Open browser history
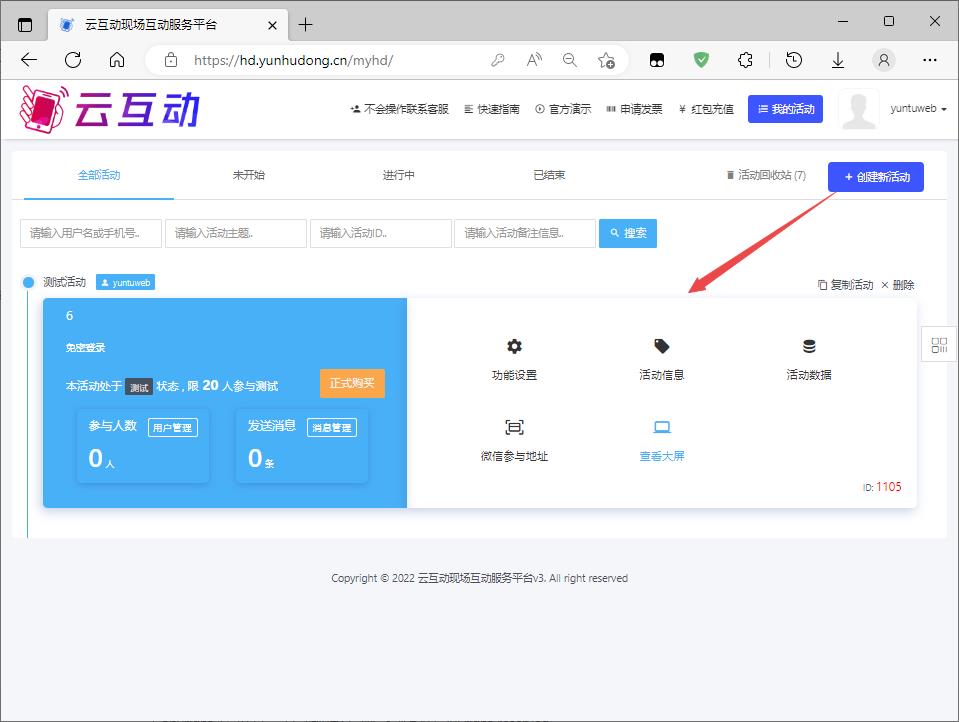959x722 pixels. coord(794,60)
